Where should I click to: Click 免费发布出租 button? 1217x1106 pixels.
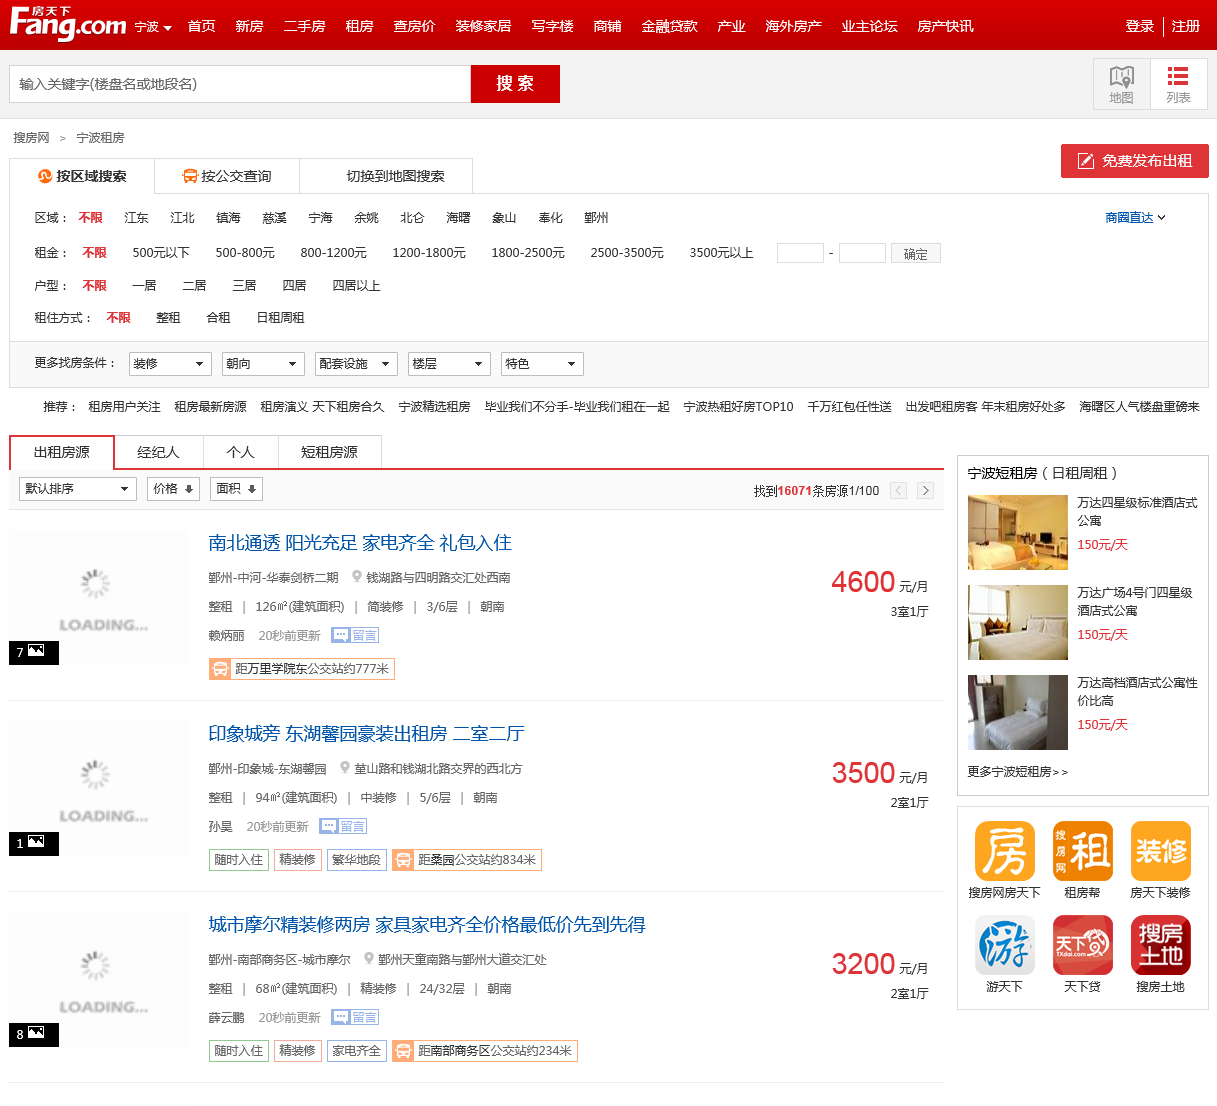(x=1135, y=161)
